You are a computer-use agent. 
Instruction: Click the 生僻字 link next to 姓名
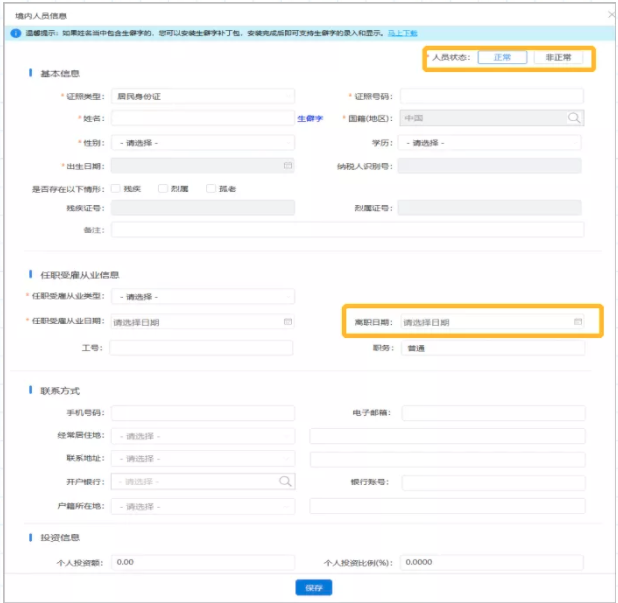310,118
